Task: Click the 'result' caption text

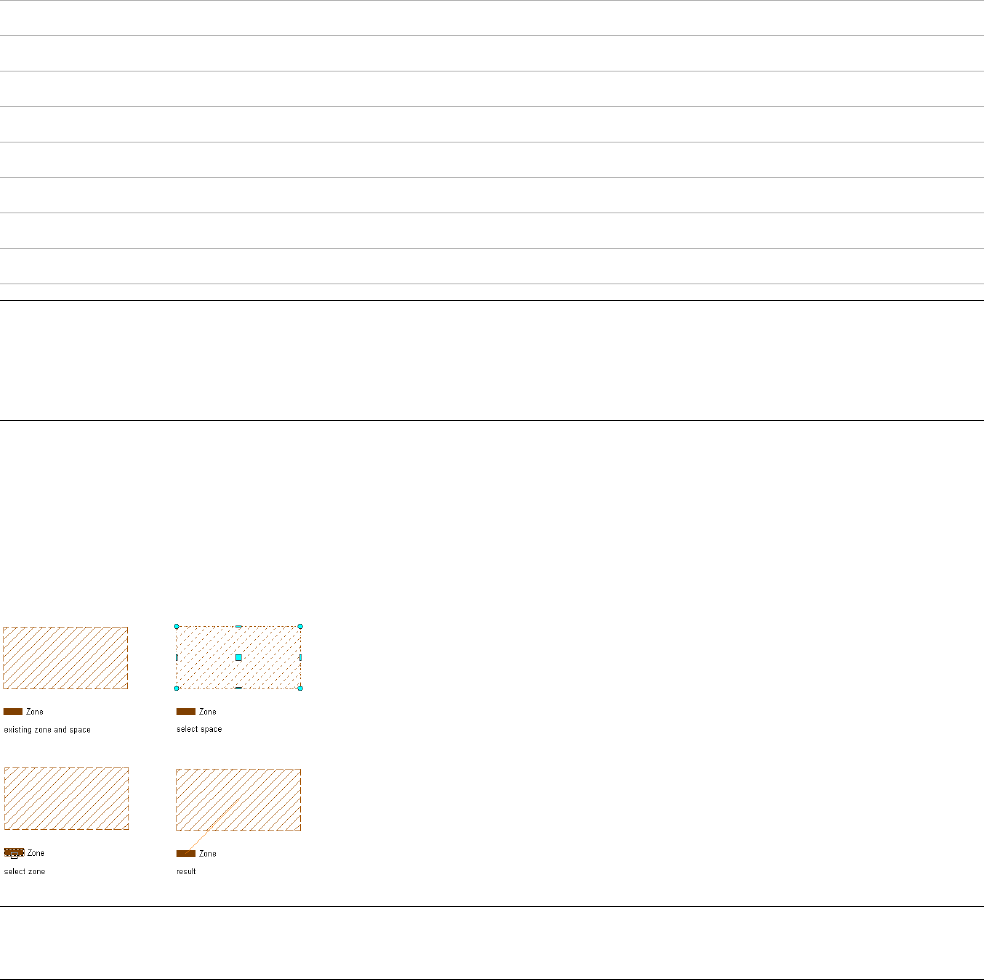Action: click(x=187, y=871)
